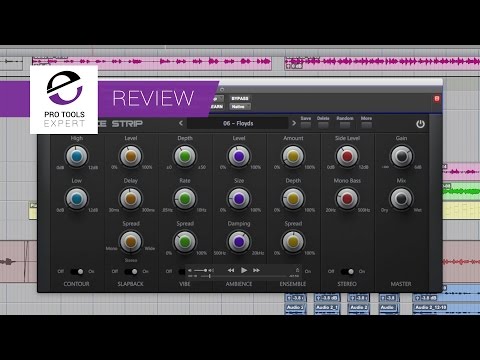This screenshot has width=480, height=360.
Task: Click the Vibe Depth knob
Action: 185,156
